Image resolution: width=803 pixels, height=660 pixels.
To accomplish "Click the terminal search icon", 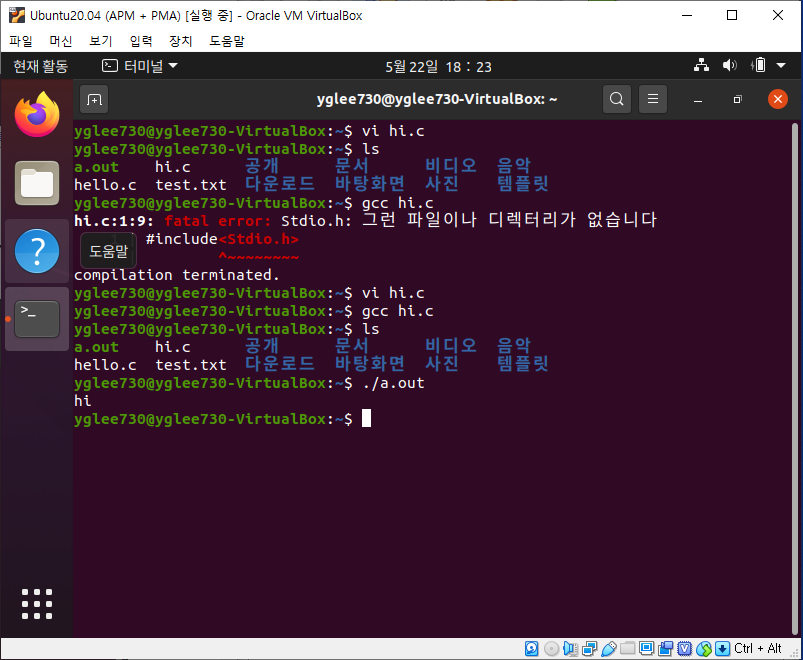I will (x=617, y=99).
